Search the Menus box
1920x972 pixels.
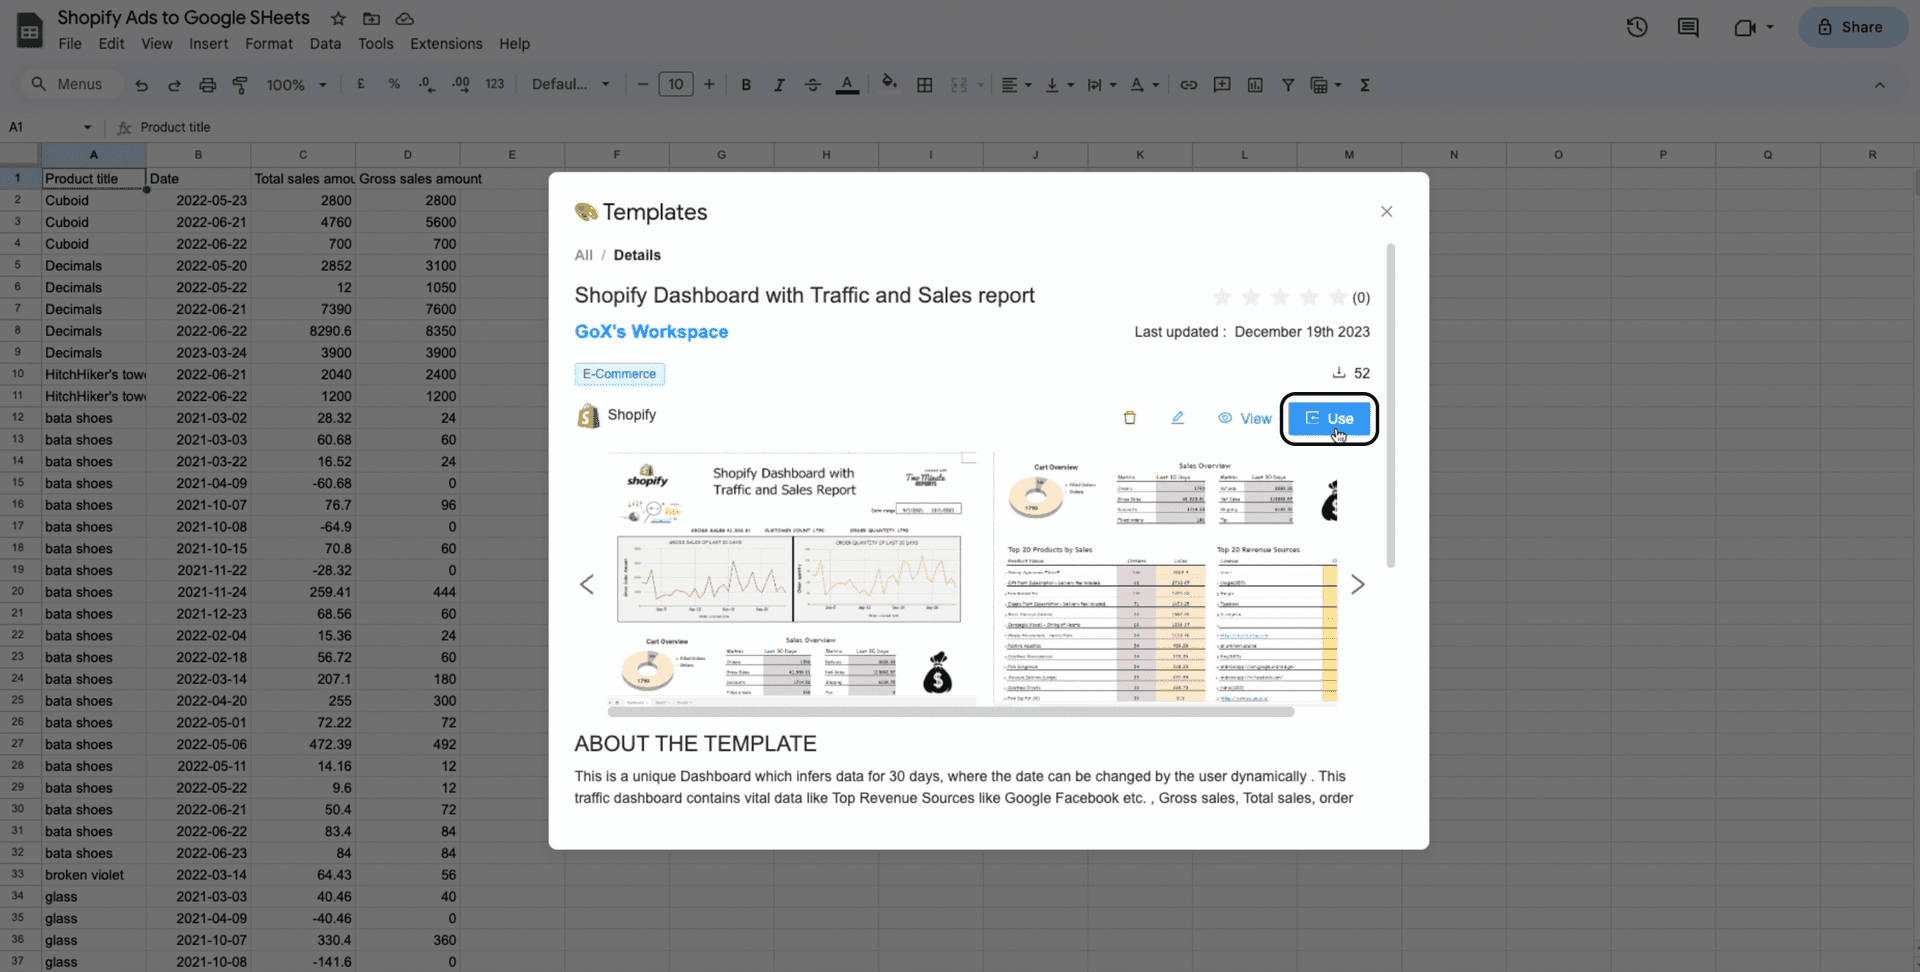(x=70, y=84)
